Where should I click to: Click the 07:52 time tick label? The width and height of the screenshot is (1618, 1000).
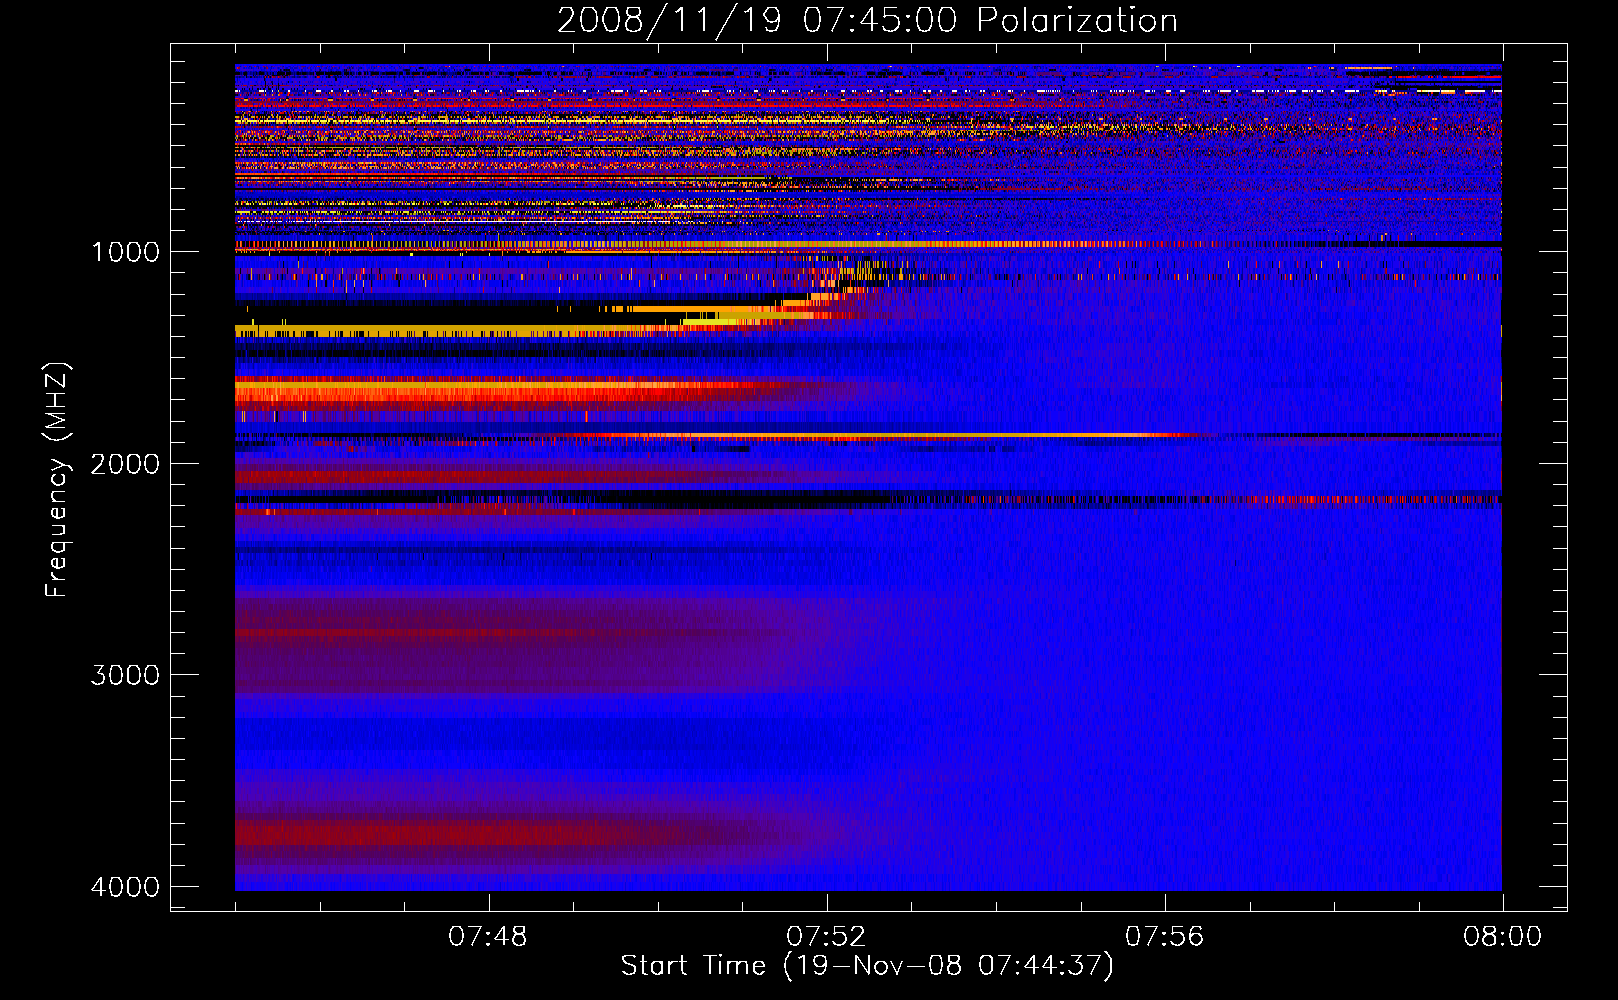(826, 937)
